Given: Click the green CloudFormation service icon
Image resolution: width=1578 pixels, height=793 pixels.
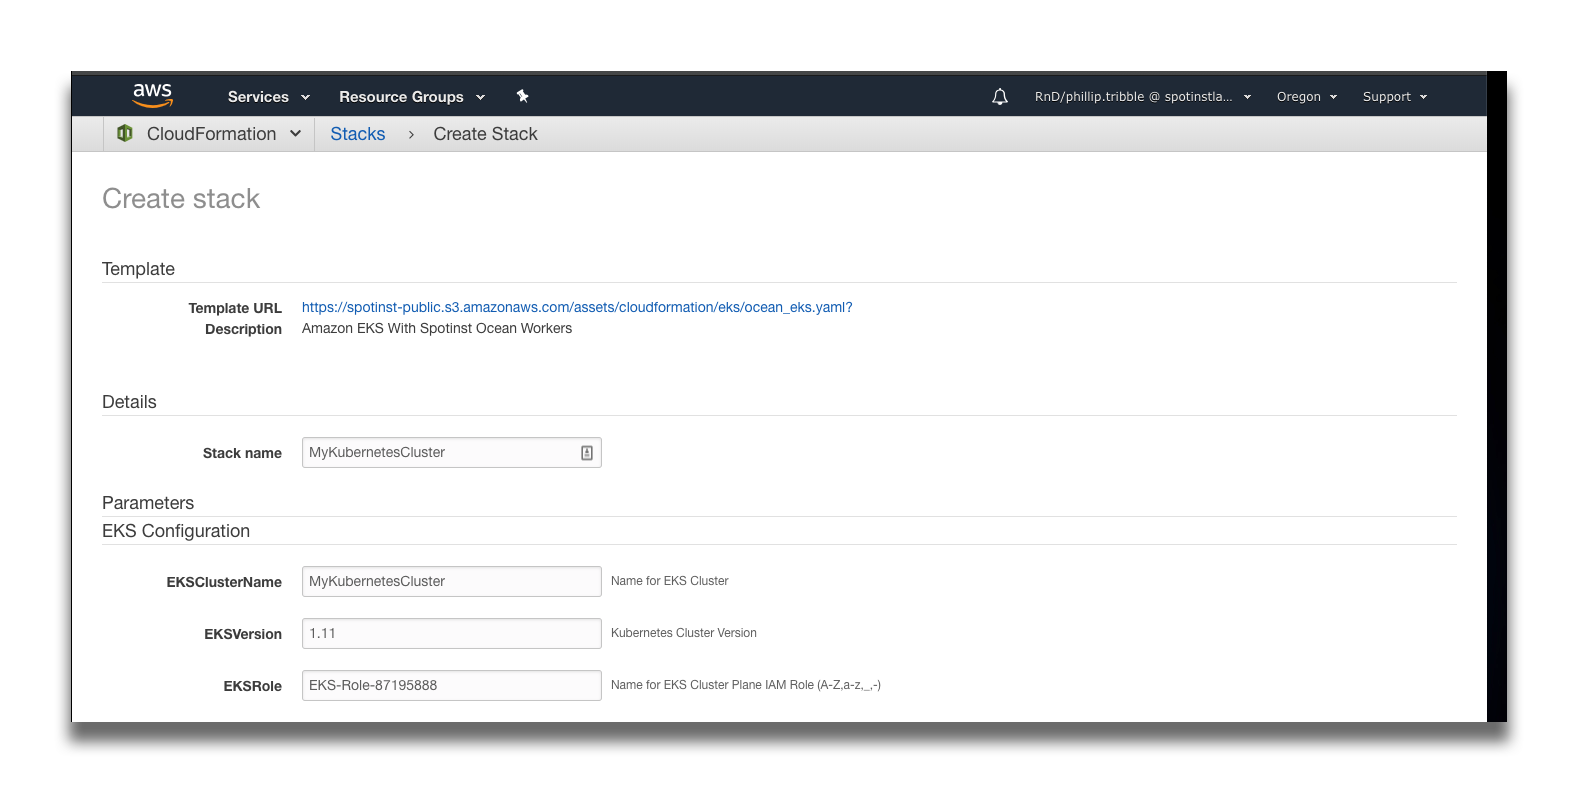Looking at the screenshot, I should coord(125,134).
